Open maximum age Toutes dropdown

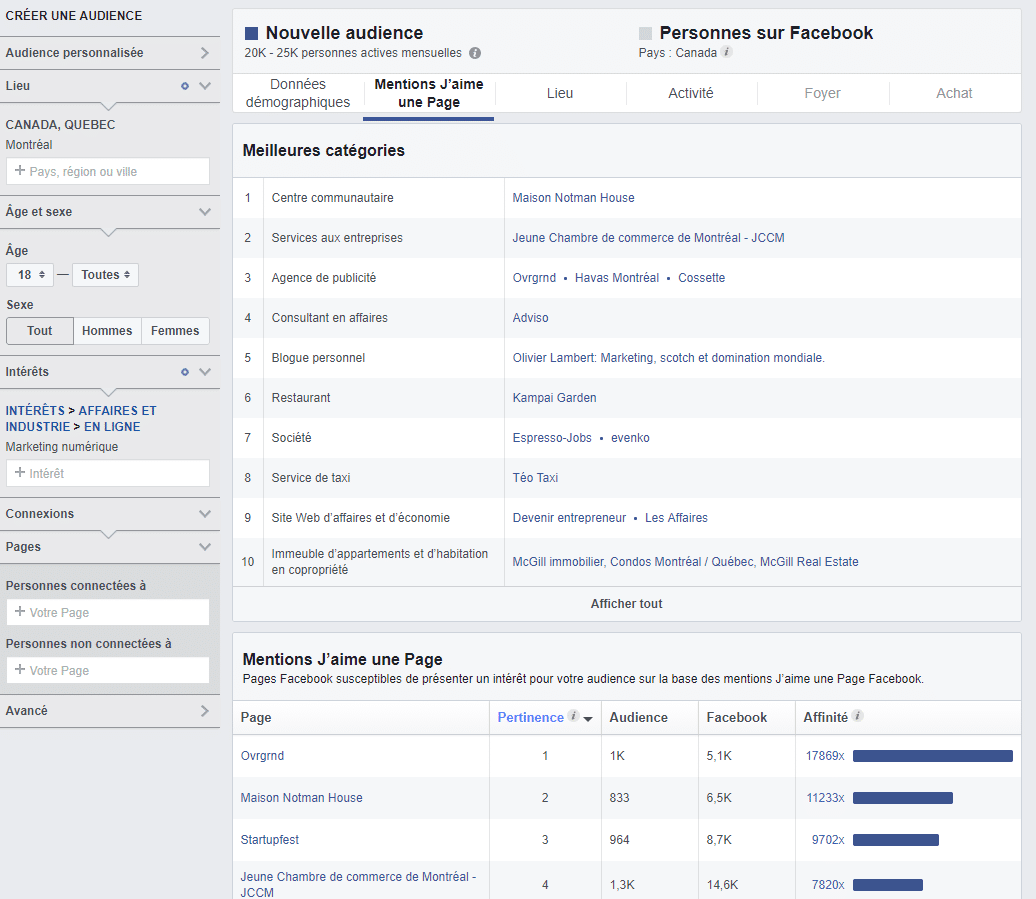pos(105,275)
